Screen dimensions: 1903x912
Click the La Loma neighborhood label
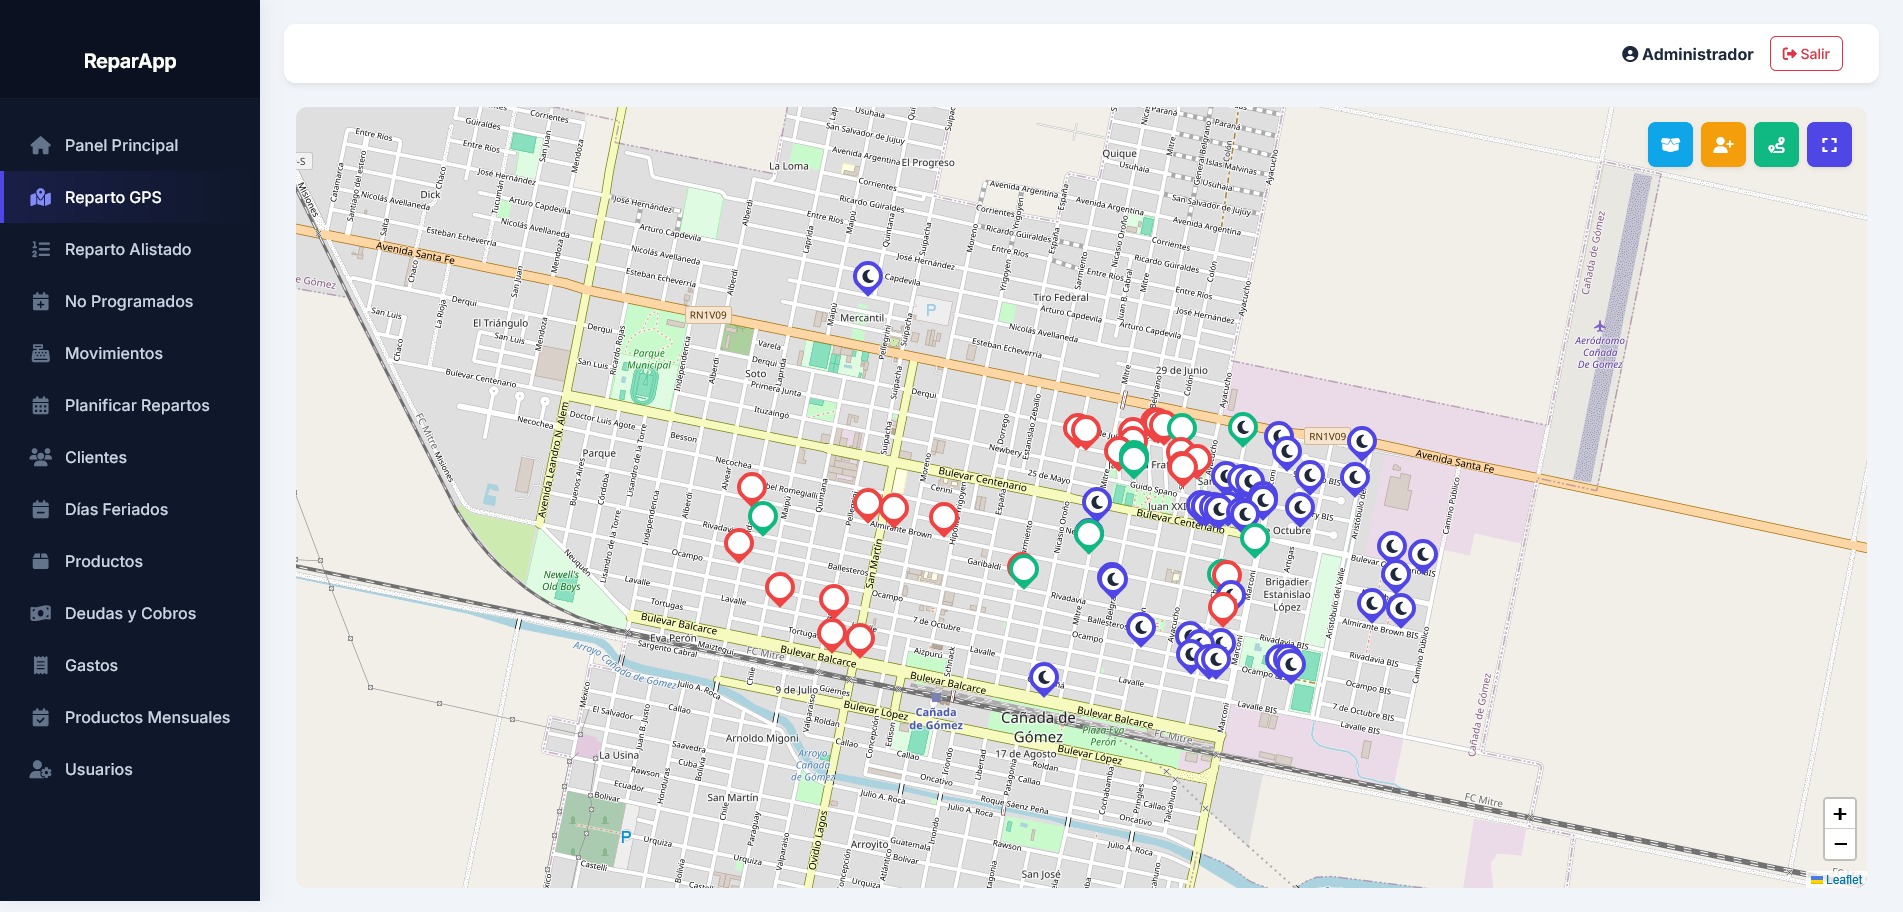(x=789, y=166)
